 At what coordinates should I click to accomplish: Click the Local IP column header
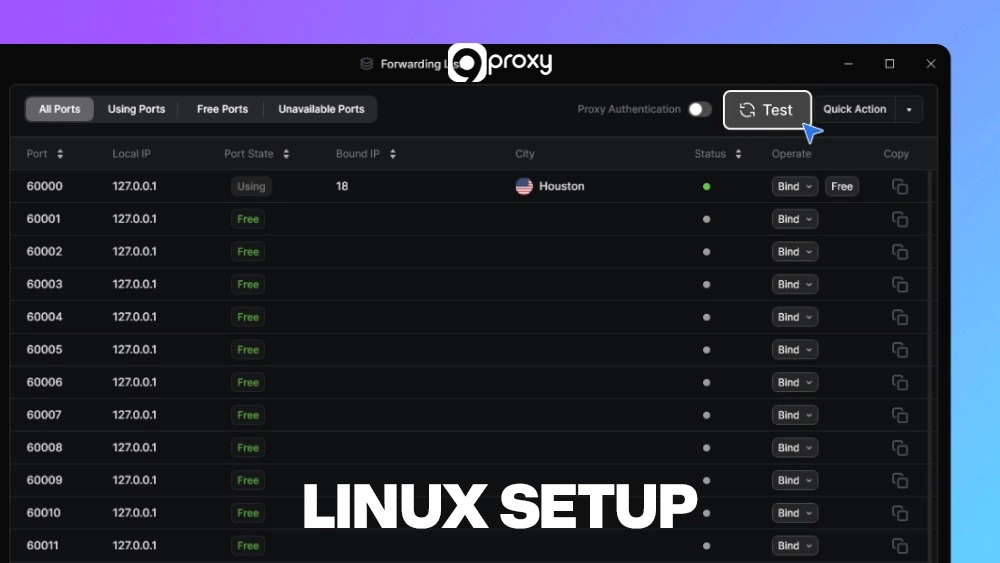131,154
